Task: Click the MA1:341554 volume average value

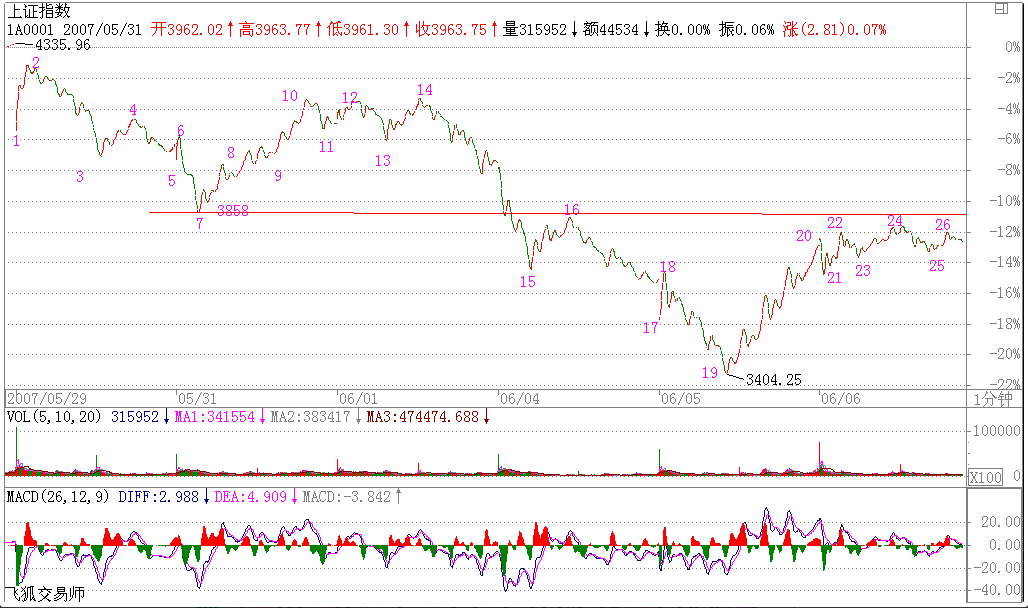Action: [216, 416]
